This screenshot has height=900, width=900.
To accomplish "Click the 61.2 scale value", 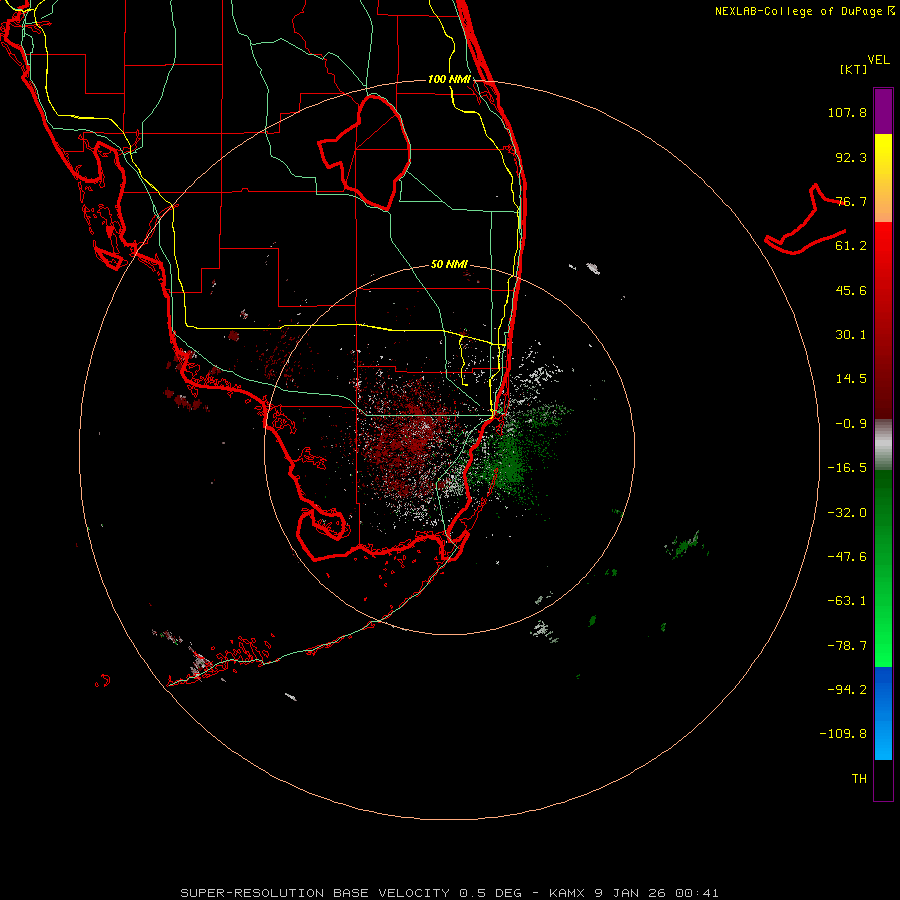I will pos(851,246).
